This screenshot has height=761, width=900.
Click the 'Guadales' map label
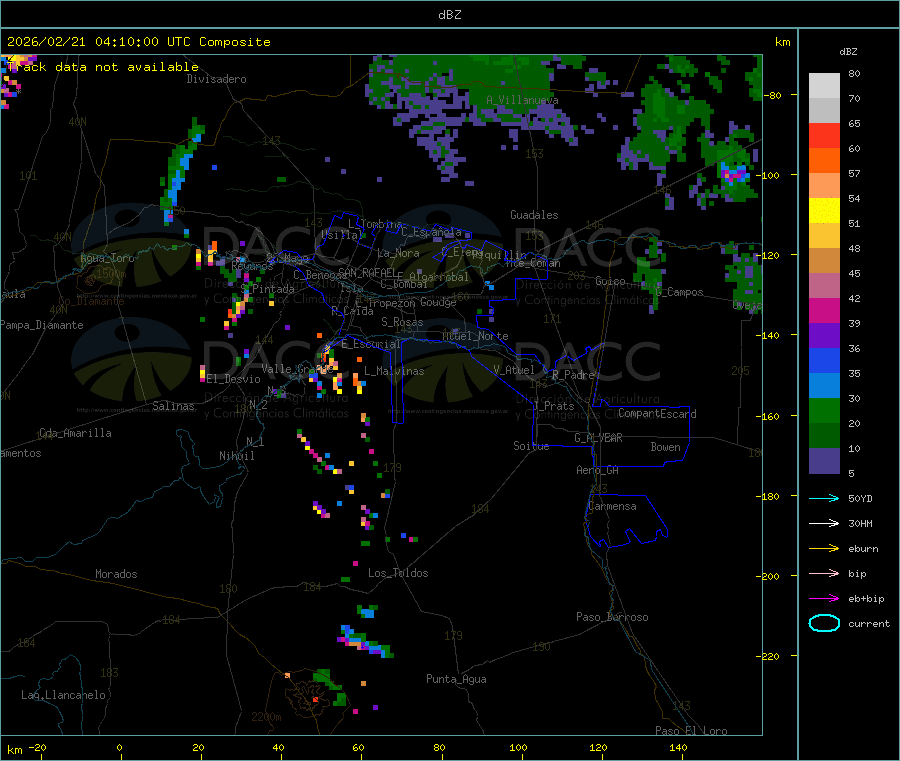point(534,215)
